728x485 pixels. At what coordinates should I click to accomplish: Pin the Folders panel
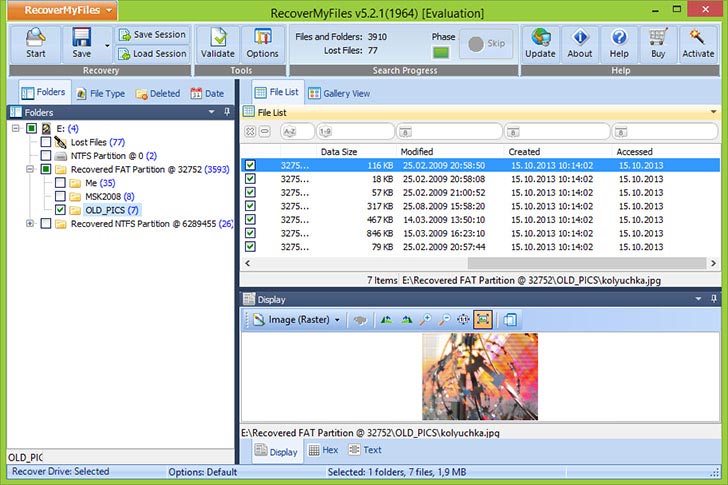coord(227,112)
